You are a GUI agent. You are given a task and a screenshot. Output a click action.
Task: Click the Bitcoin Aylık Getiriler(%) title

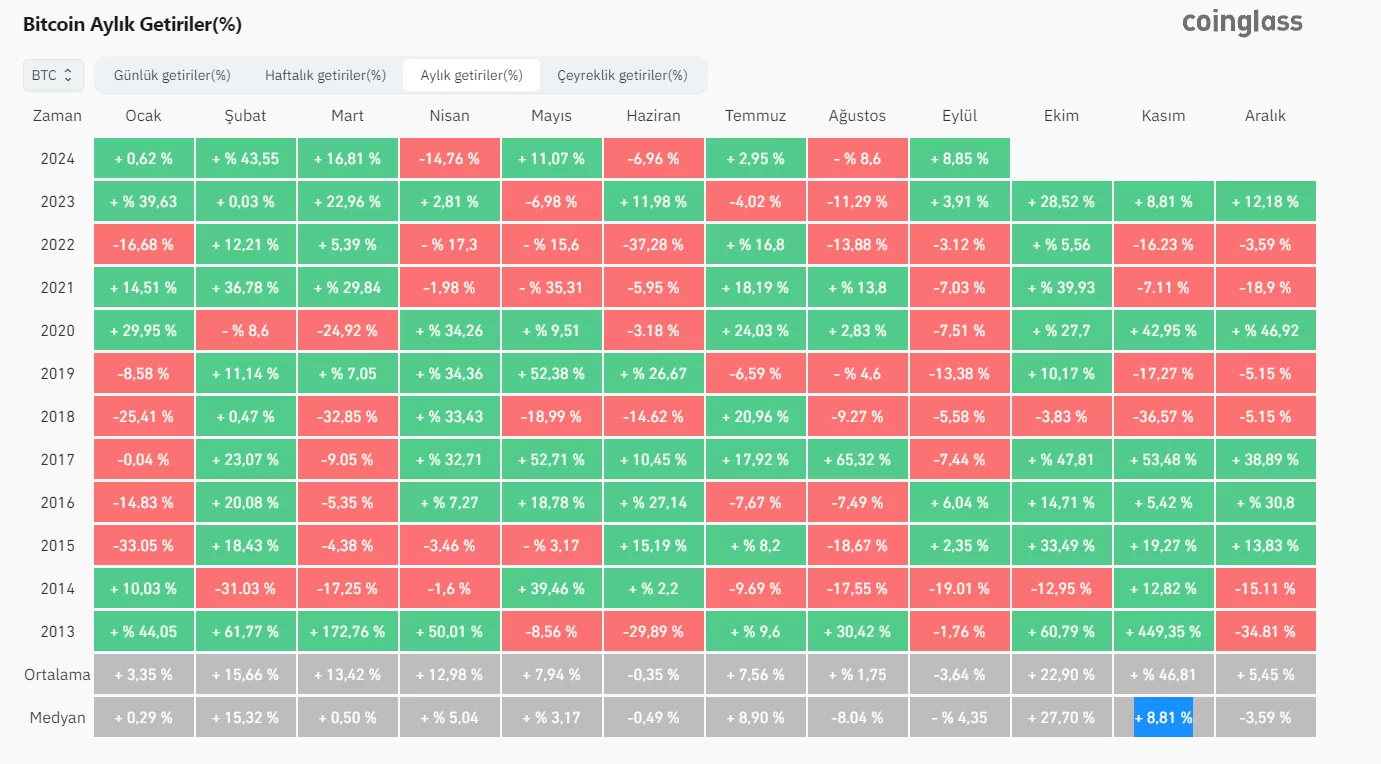(x=132, y=24)
